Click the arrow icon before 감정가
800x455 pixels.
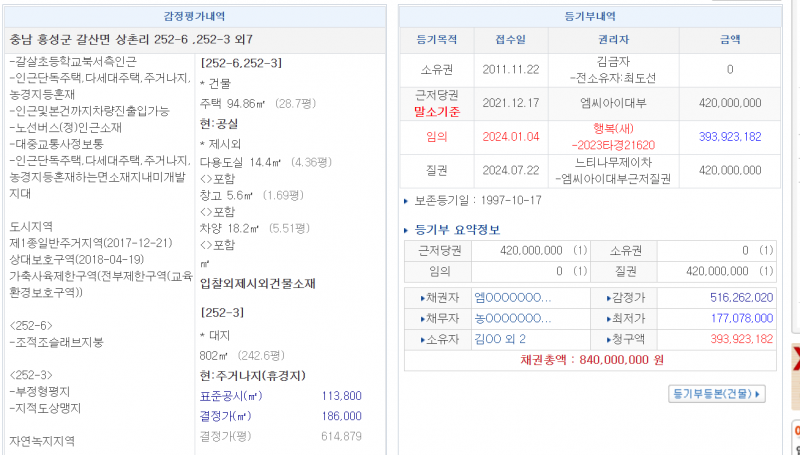click(608, 298)
